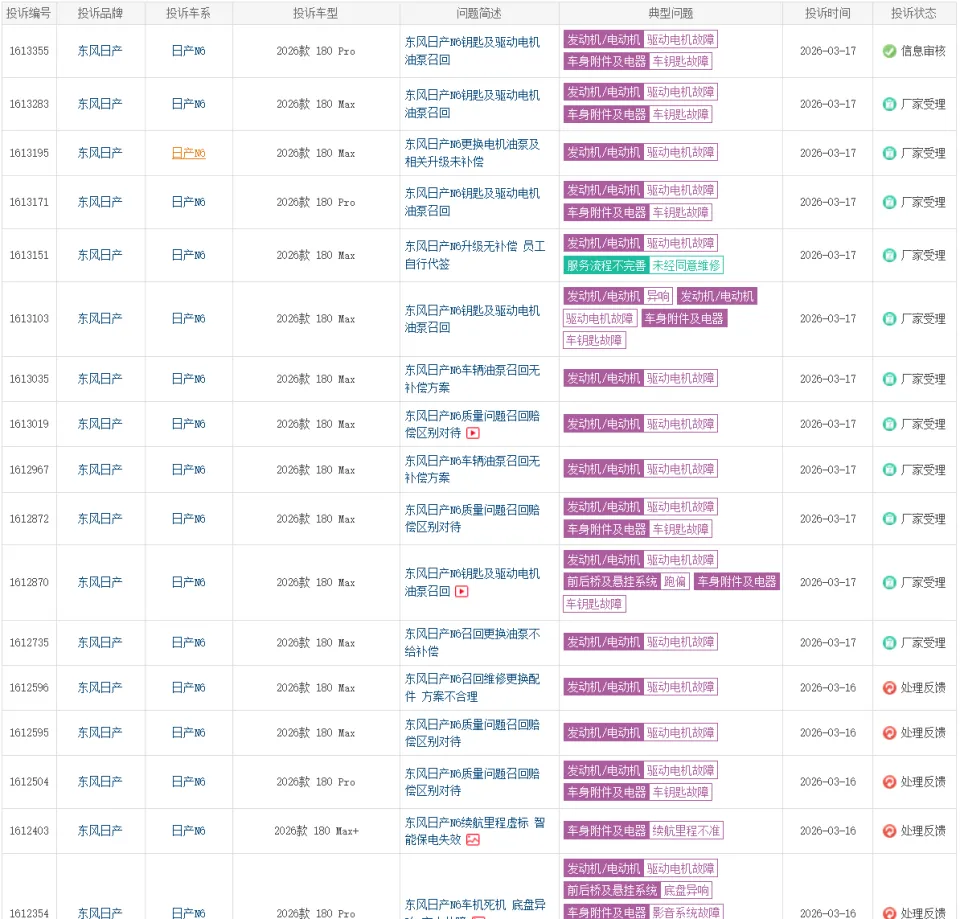Image resolution: width=960 pixels, height=919 pixels.
Task: Click the red 处理反馈 icon in row 1612596
Action: (x=889, y=688)
